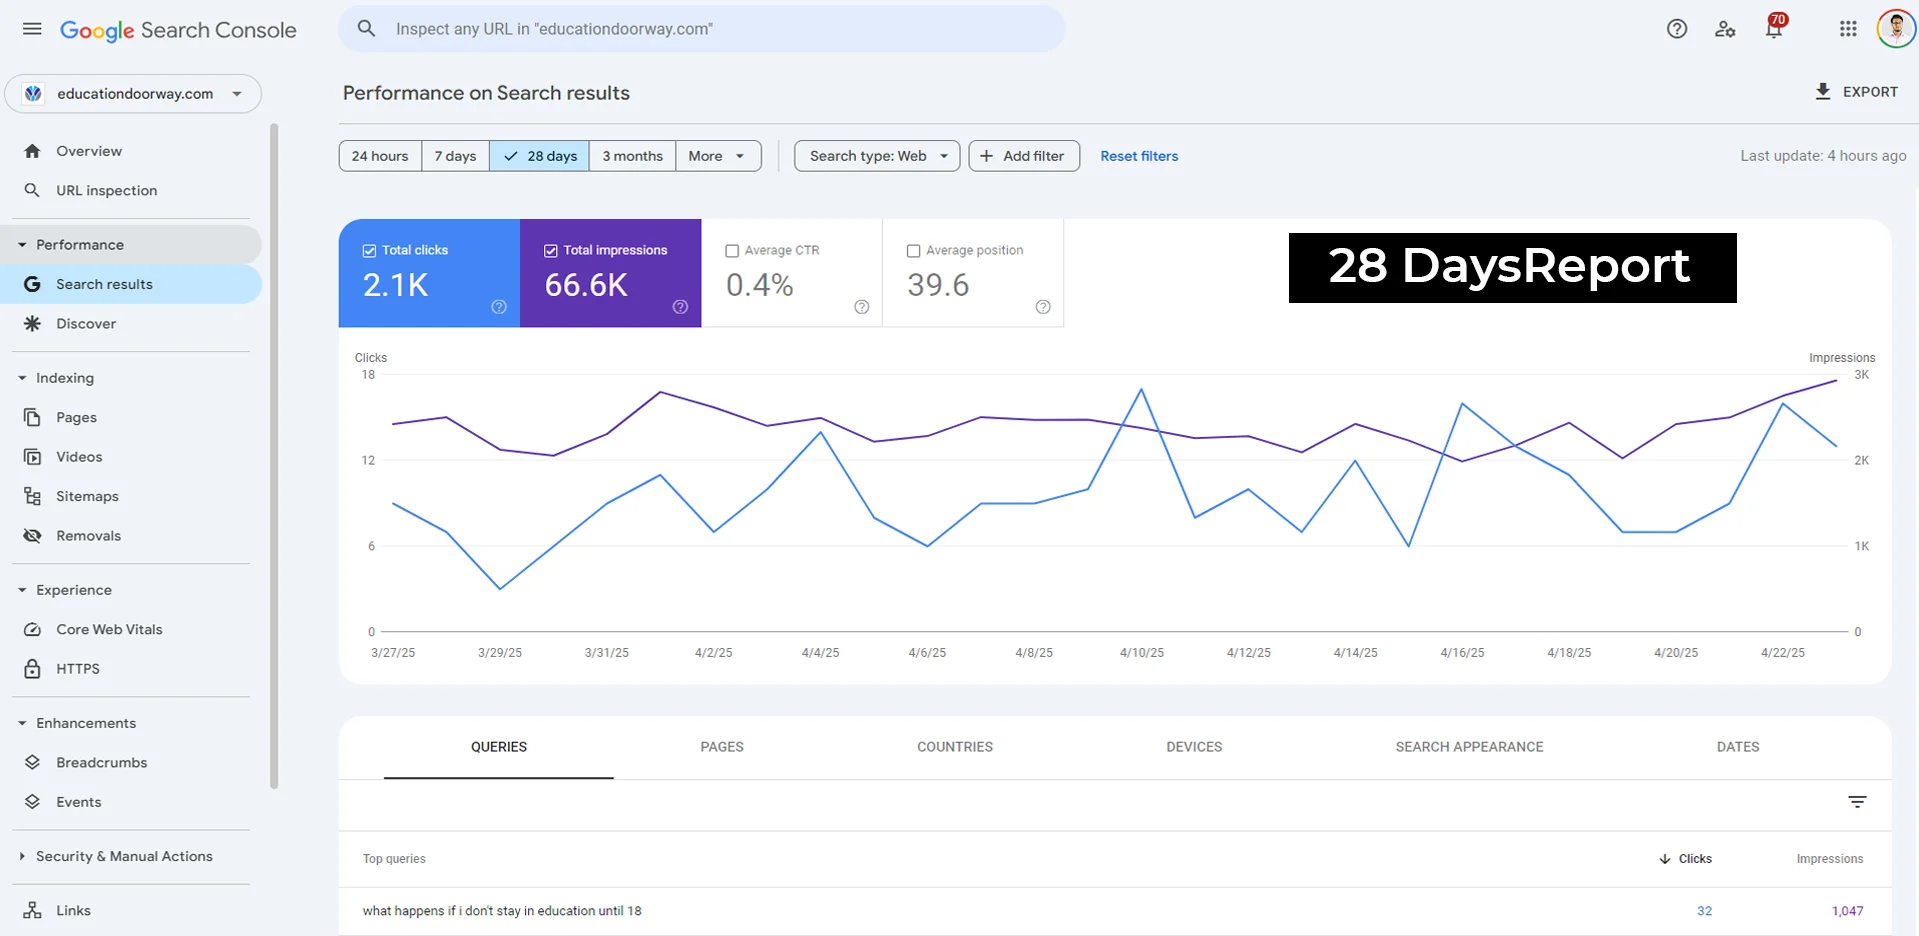Click the Pages documents icon
Viewport: 1919px width, 936px height.
(x=32, y=417)
